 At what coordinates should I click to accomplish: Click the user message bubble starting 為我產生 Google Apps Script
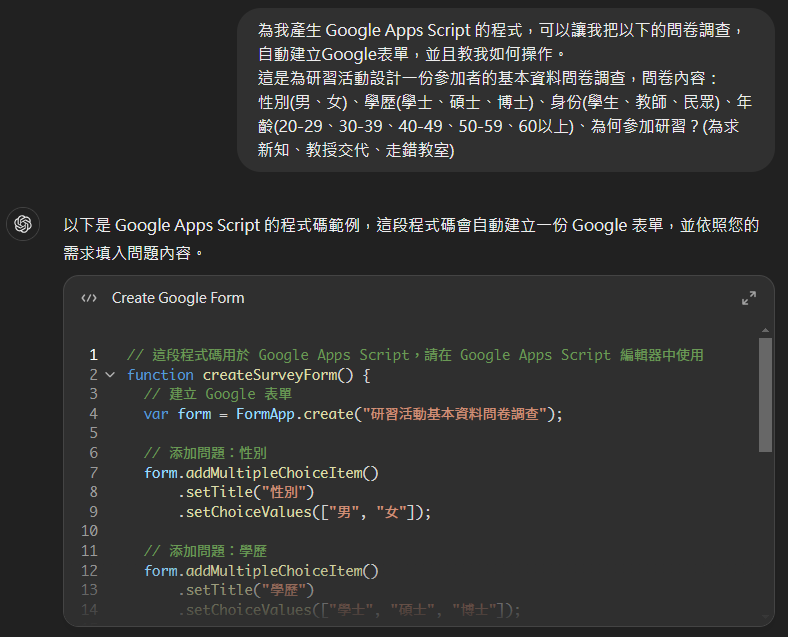pyautogui.click(x=506, y=90)
